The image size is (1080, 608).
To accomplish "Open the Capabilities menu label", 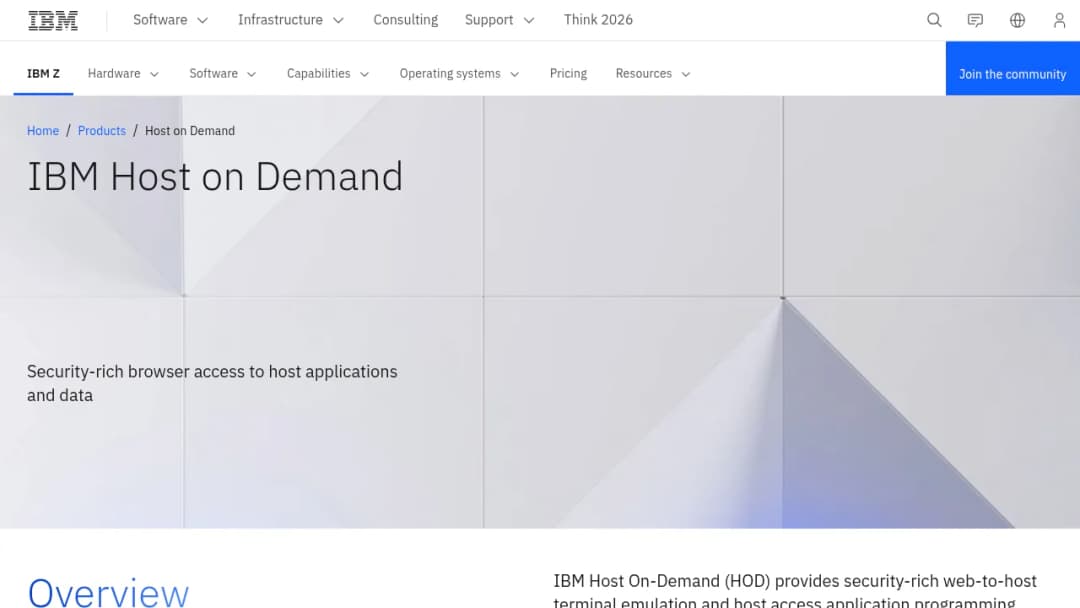I will click(x=318, y=74).
